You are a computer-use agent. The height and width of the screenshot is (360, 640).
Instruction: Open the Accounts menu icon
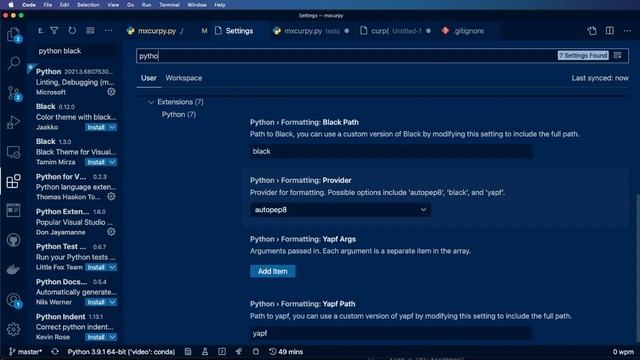pos(13,300)
